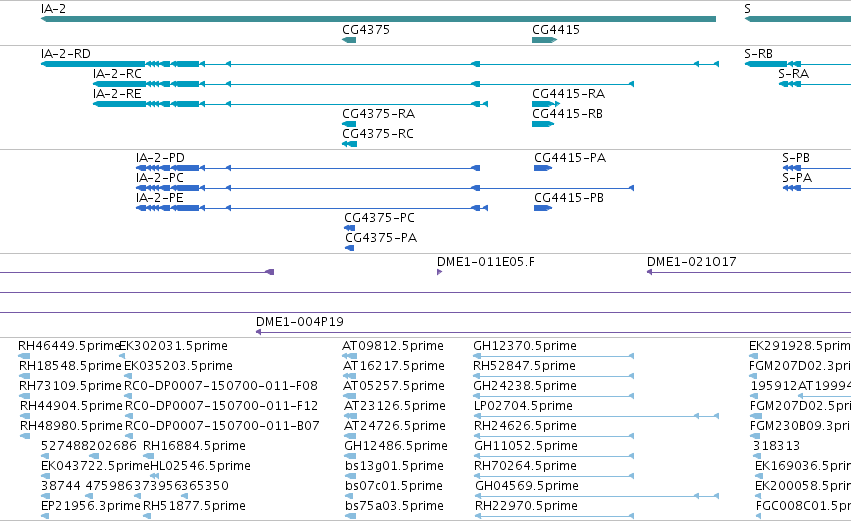Pick the AT23126.5prime EST label

[395, 406]
